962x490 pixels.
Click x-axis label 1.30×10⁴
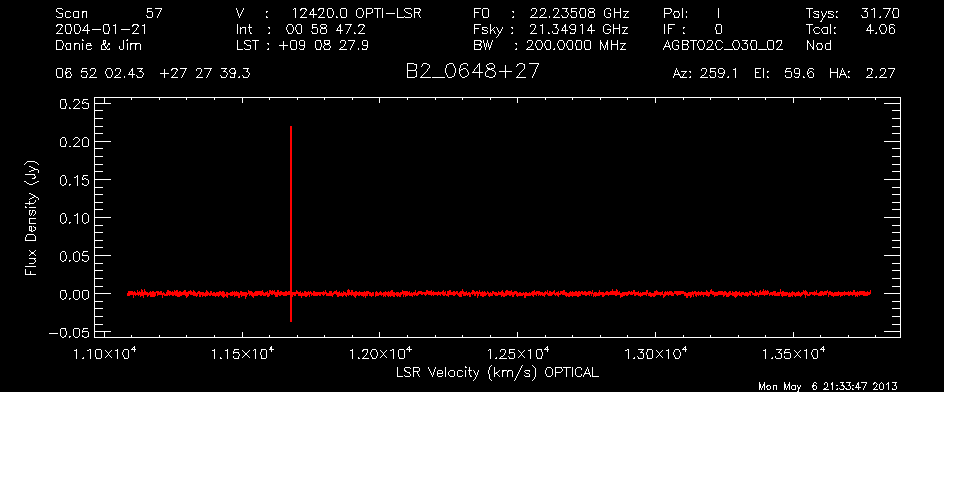coord(656,354)
